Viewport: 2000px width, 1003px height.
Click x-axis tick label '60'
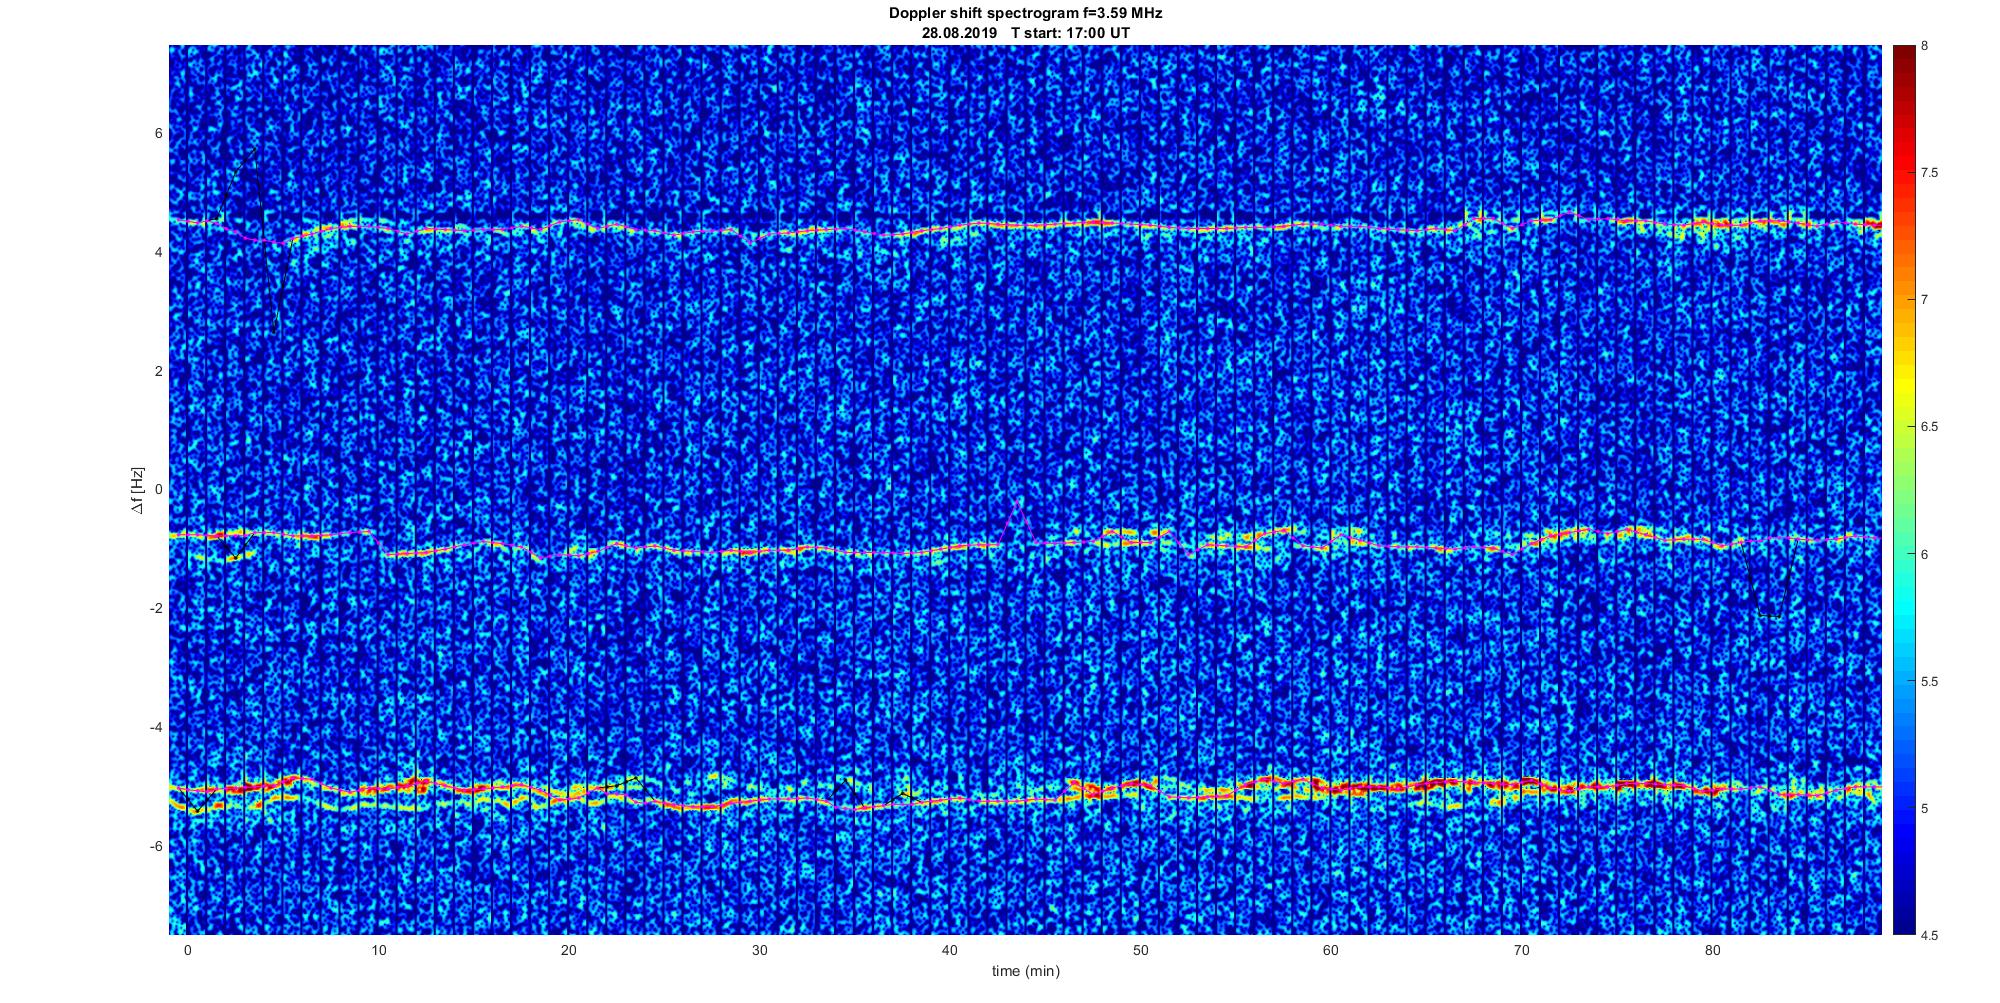(x=1331, y=950)
